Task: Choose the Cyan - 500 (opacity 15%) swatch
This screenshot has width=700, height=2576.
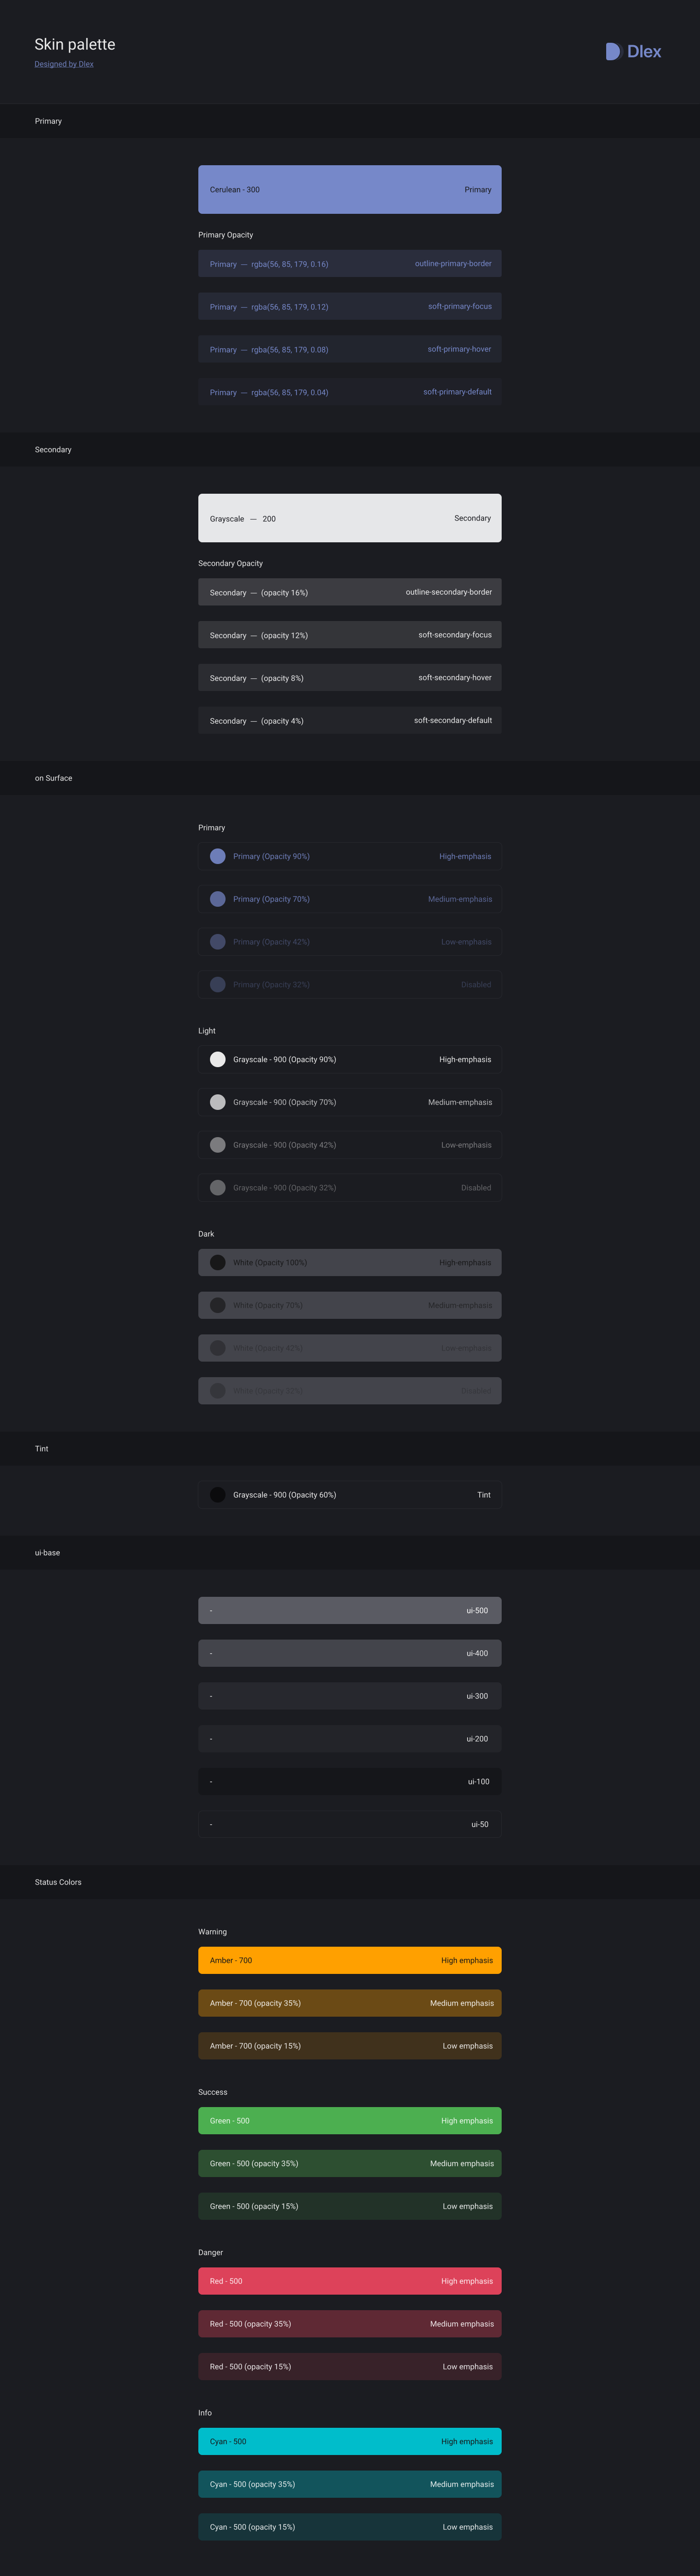Action: 350,2527
